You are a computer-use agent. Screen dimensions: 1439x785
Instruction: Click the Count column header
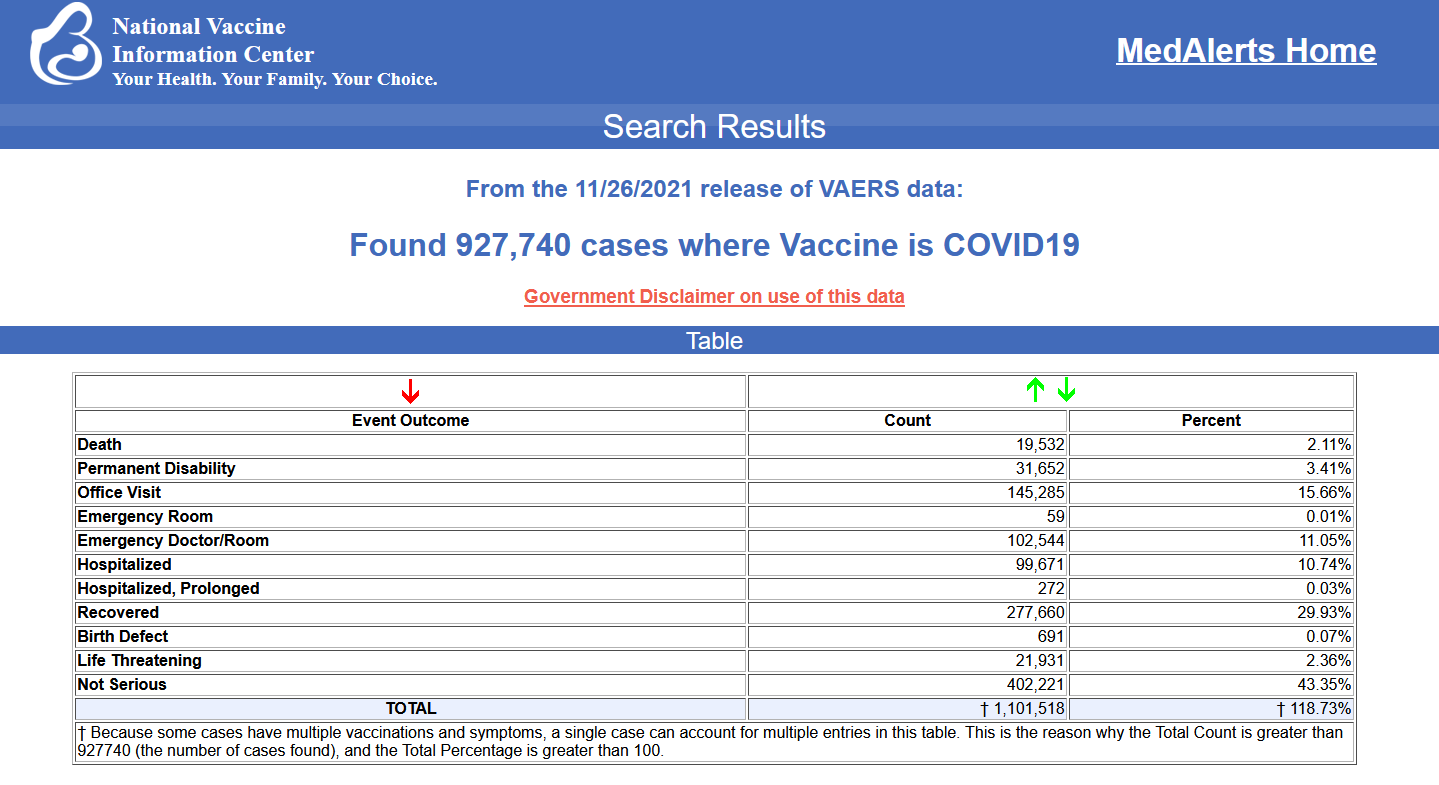907,420
